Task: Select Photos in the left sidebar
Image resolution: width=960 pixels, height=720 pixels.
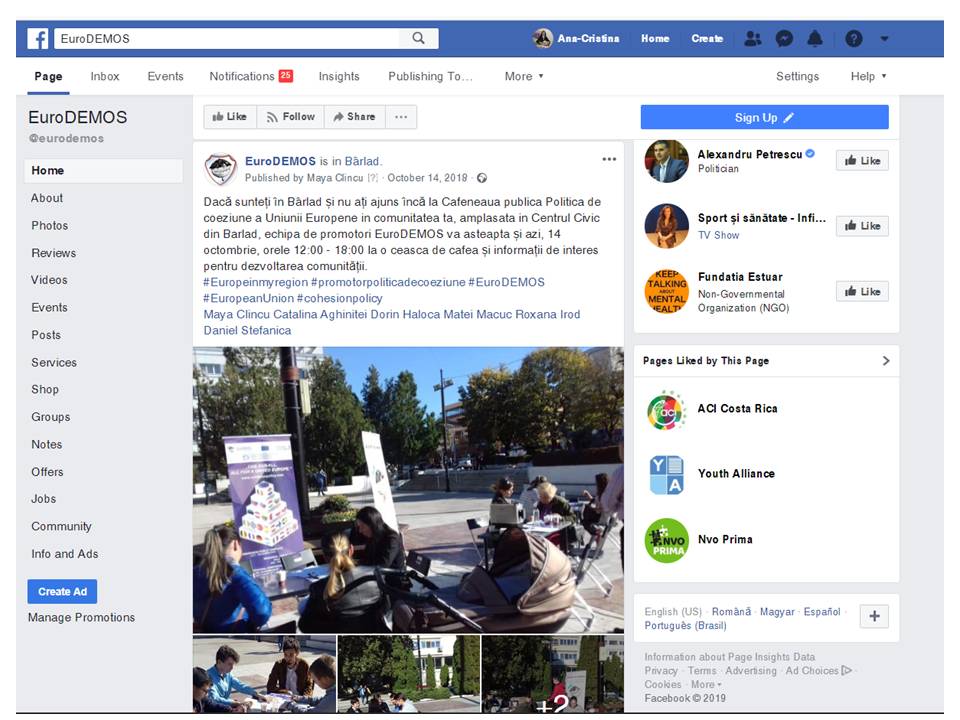Action: pos(50,225)
